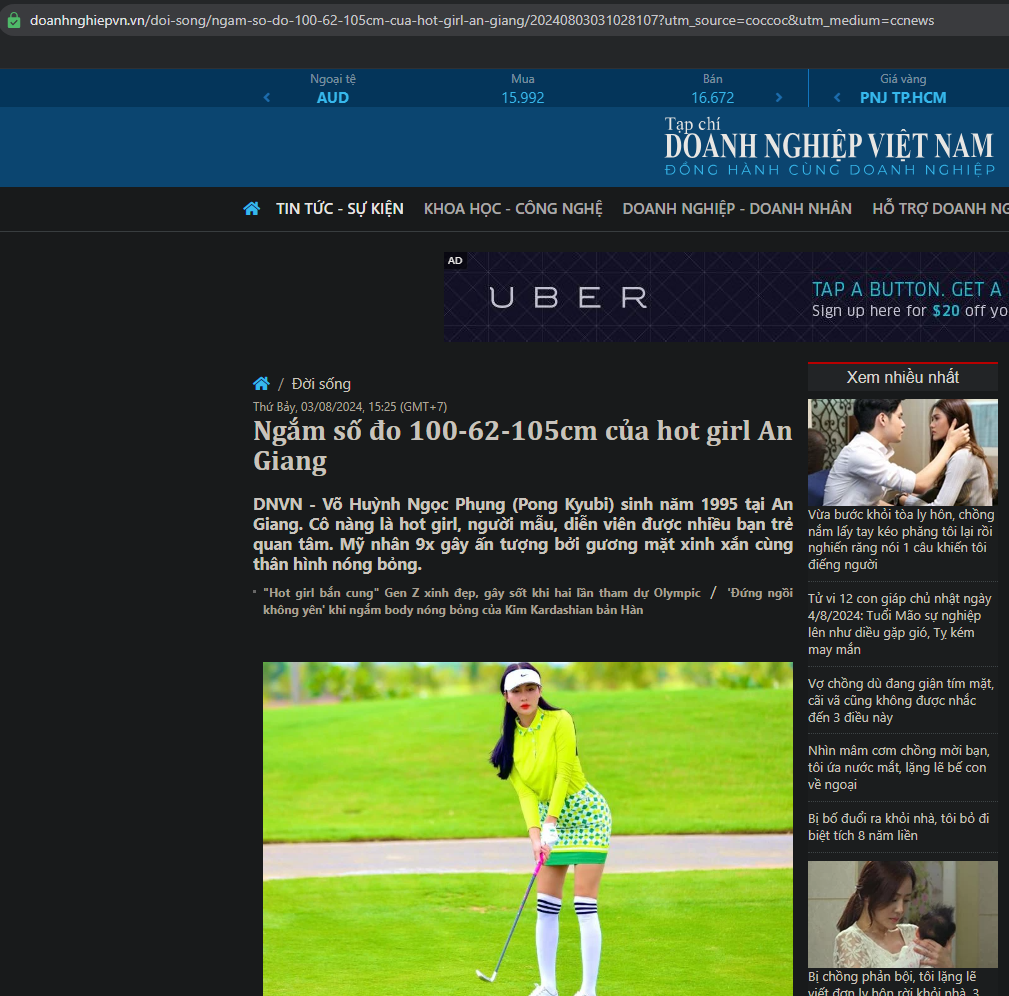1009x996 pixels.
Task: Click the home icon in navigation bar
Action: coord(251,208)
